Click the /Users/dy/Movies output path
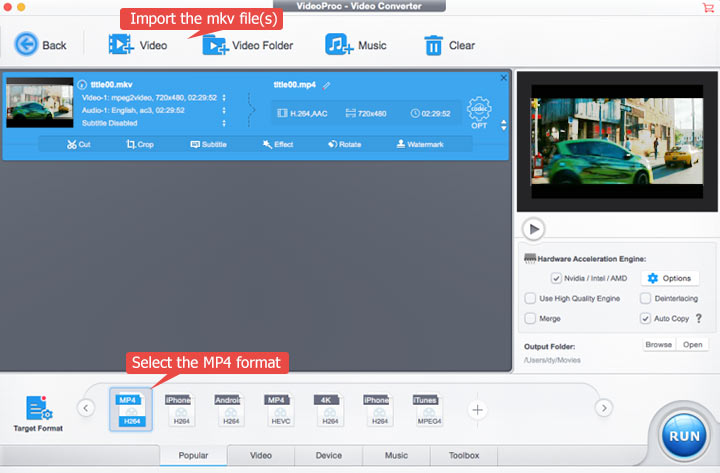This screenshot has width=720, height=473. pos(552,360)
